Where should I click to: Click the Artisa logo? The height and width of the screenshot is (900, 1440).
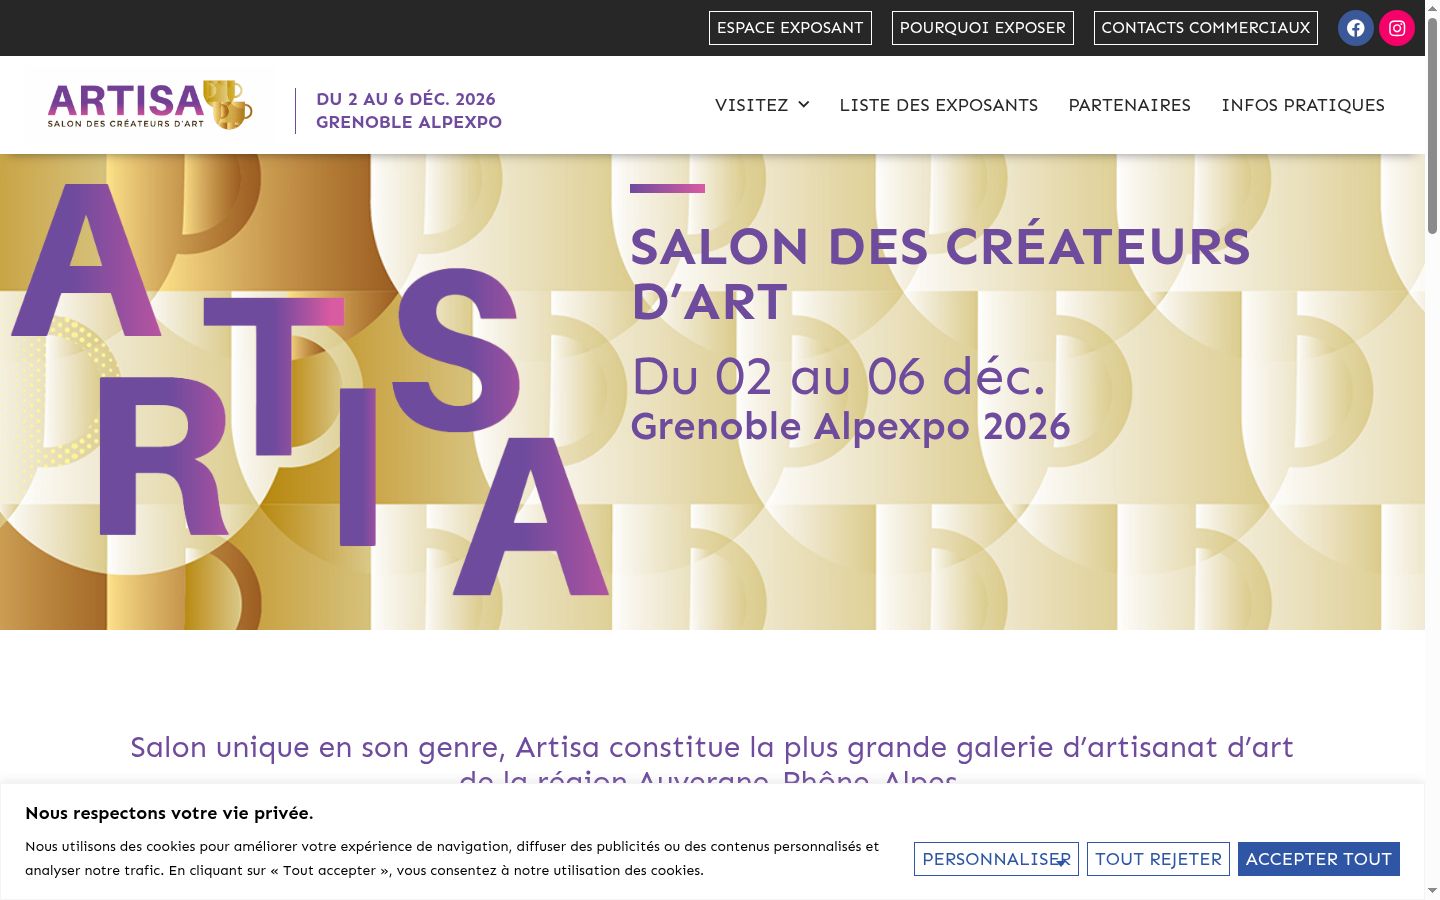point(150,105)
